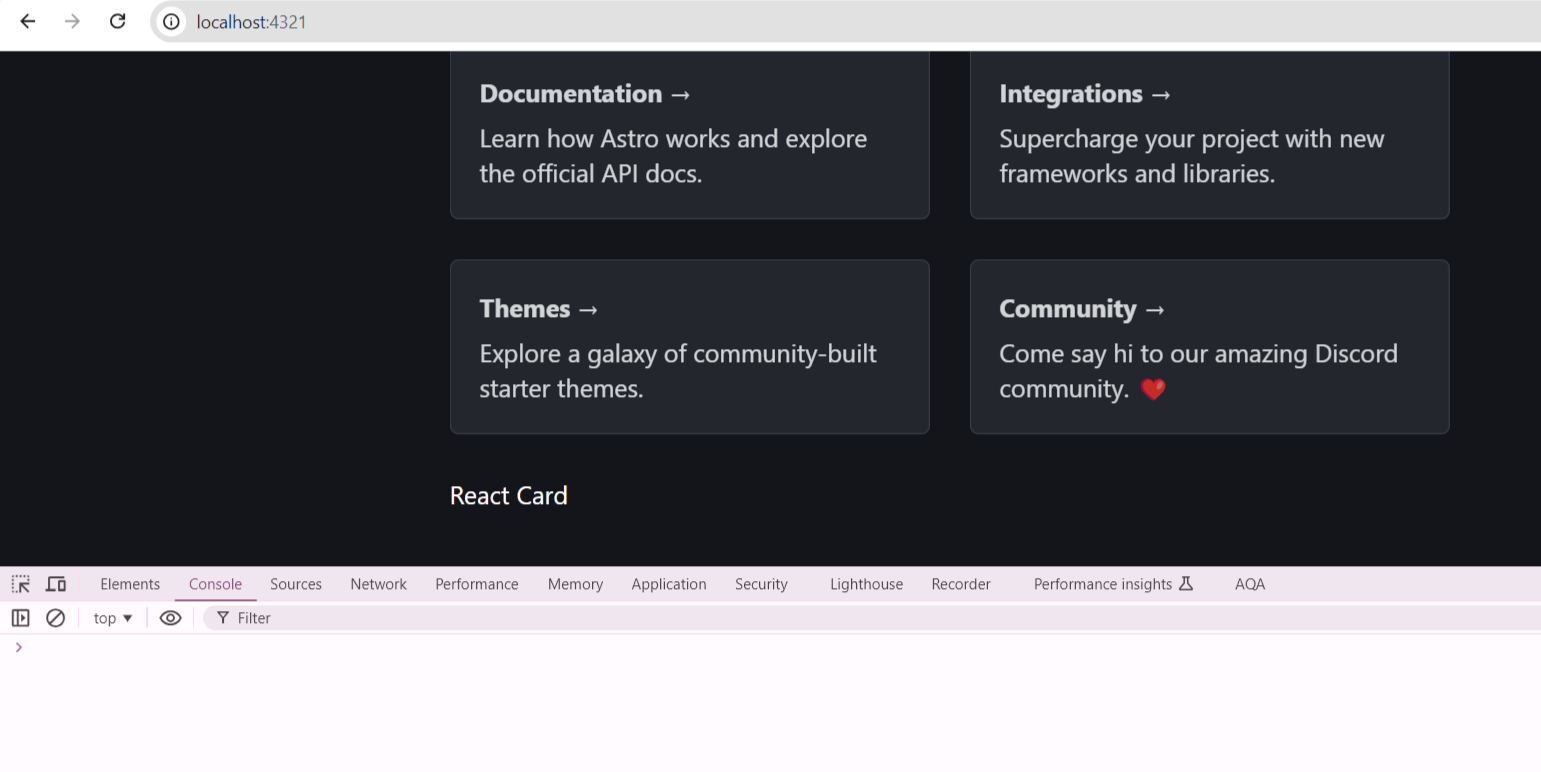Toggle the console sidebar panel
Viewport: 1541px width, 772px height.
point(20,617)
